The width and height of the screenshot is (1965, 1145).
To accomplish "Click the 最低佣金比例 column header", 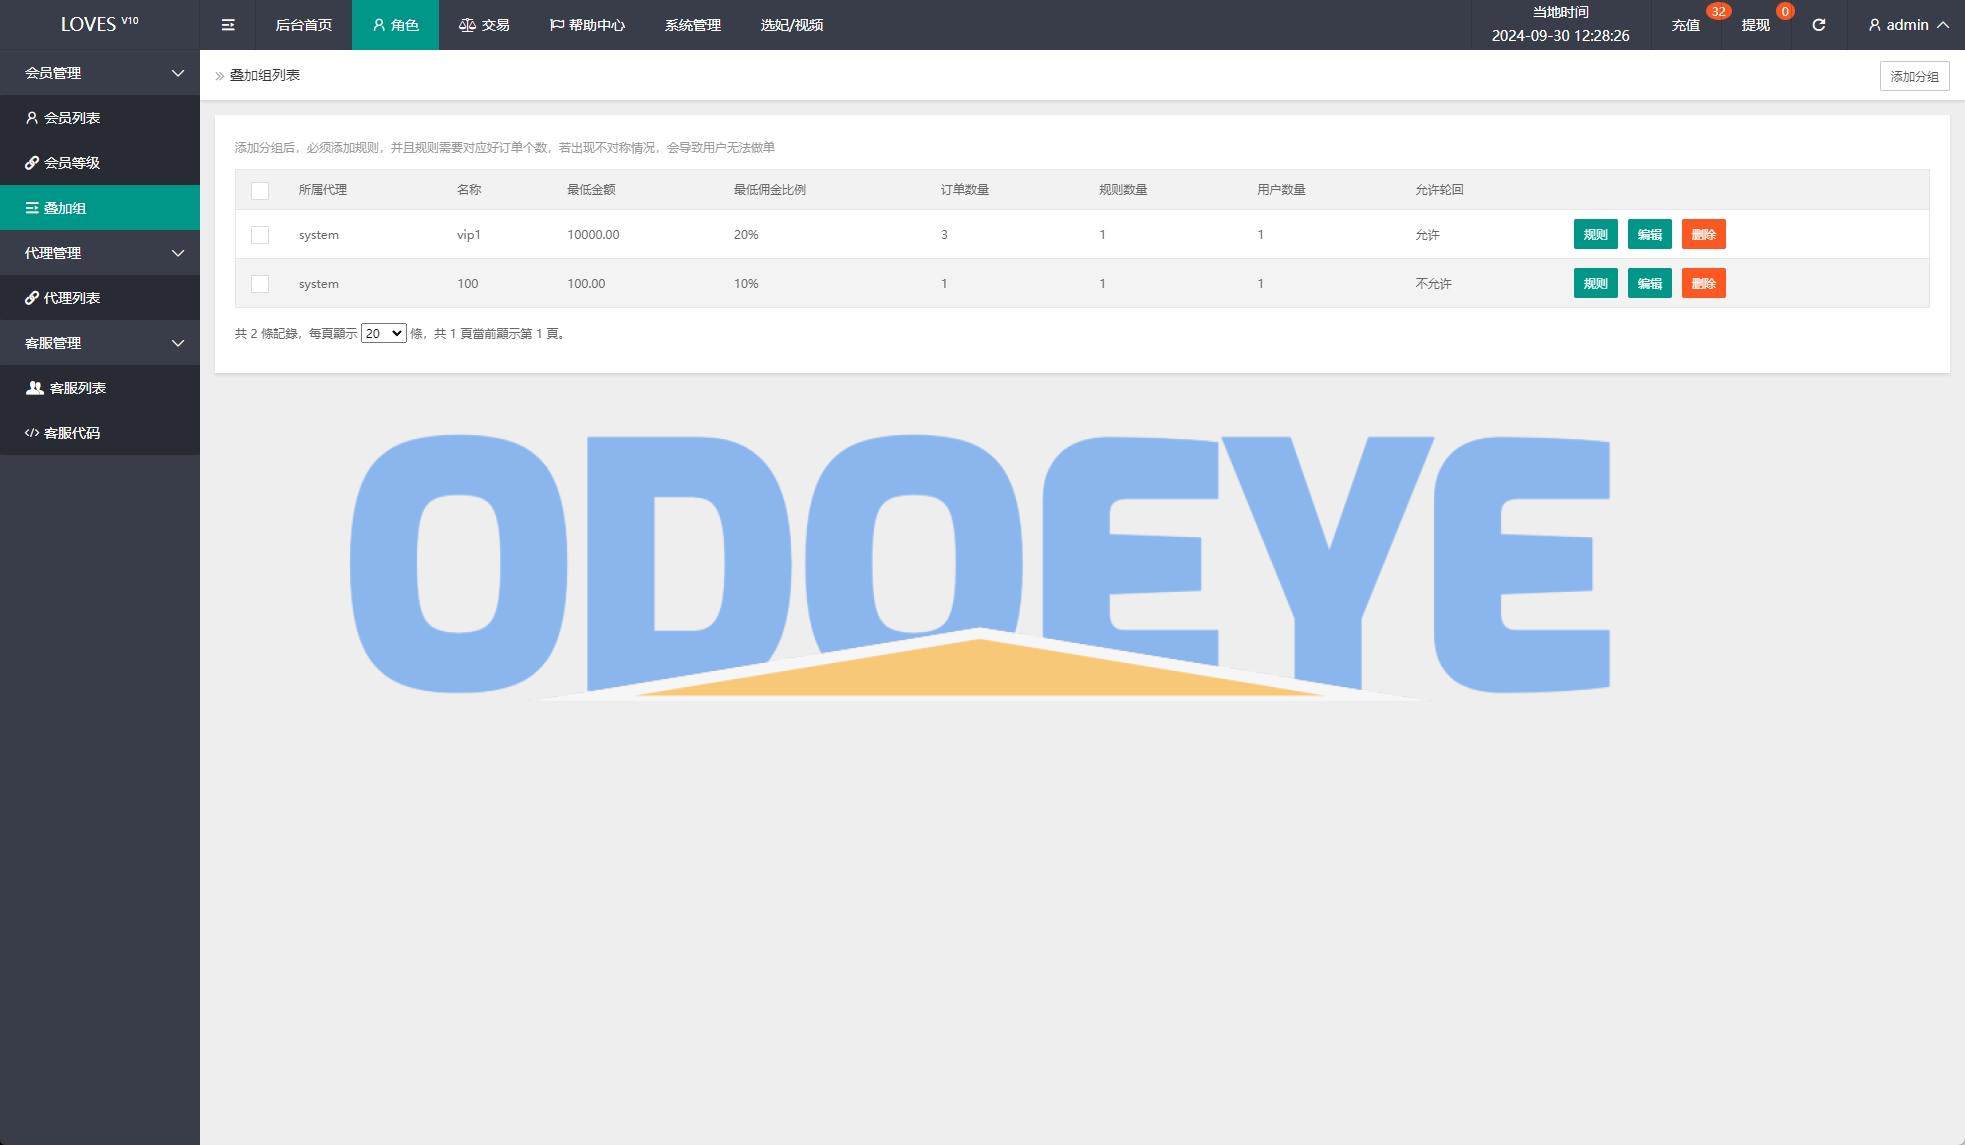I will pyautogui.click(x=770, y=190).
